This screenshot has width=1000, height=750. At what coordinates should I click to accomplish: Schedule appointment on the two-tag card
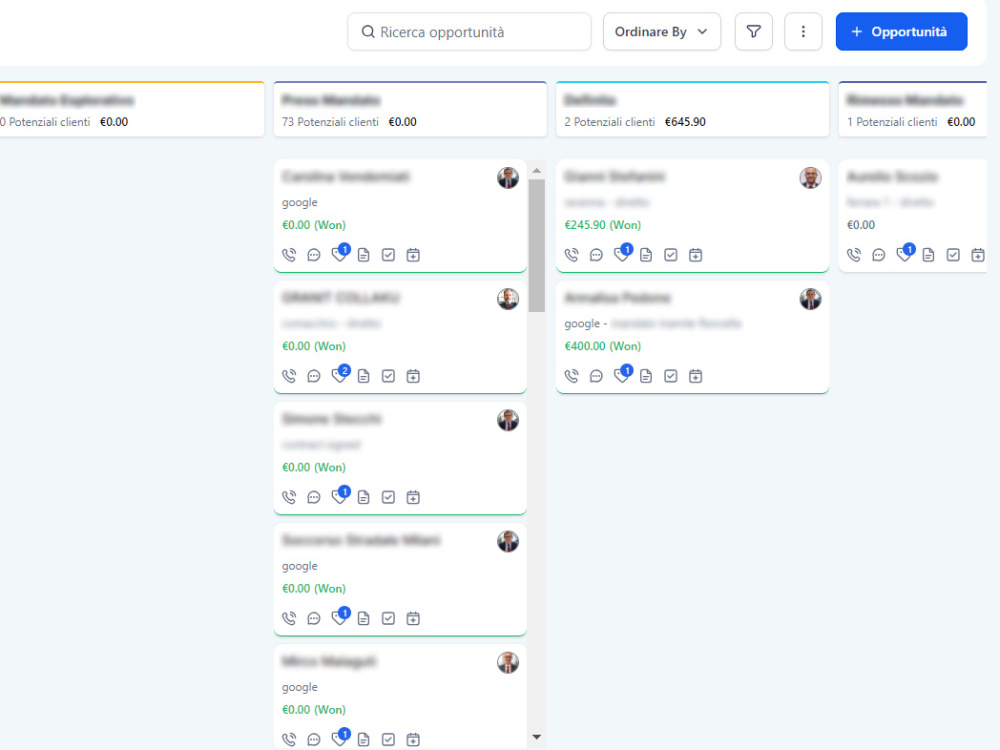coord(413,376)
